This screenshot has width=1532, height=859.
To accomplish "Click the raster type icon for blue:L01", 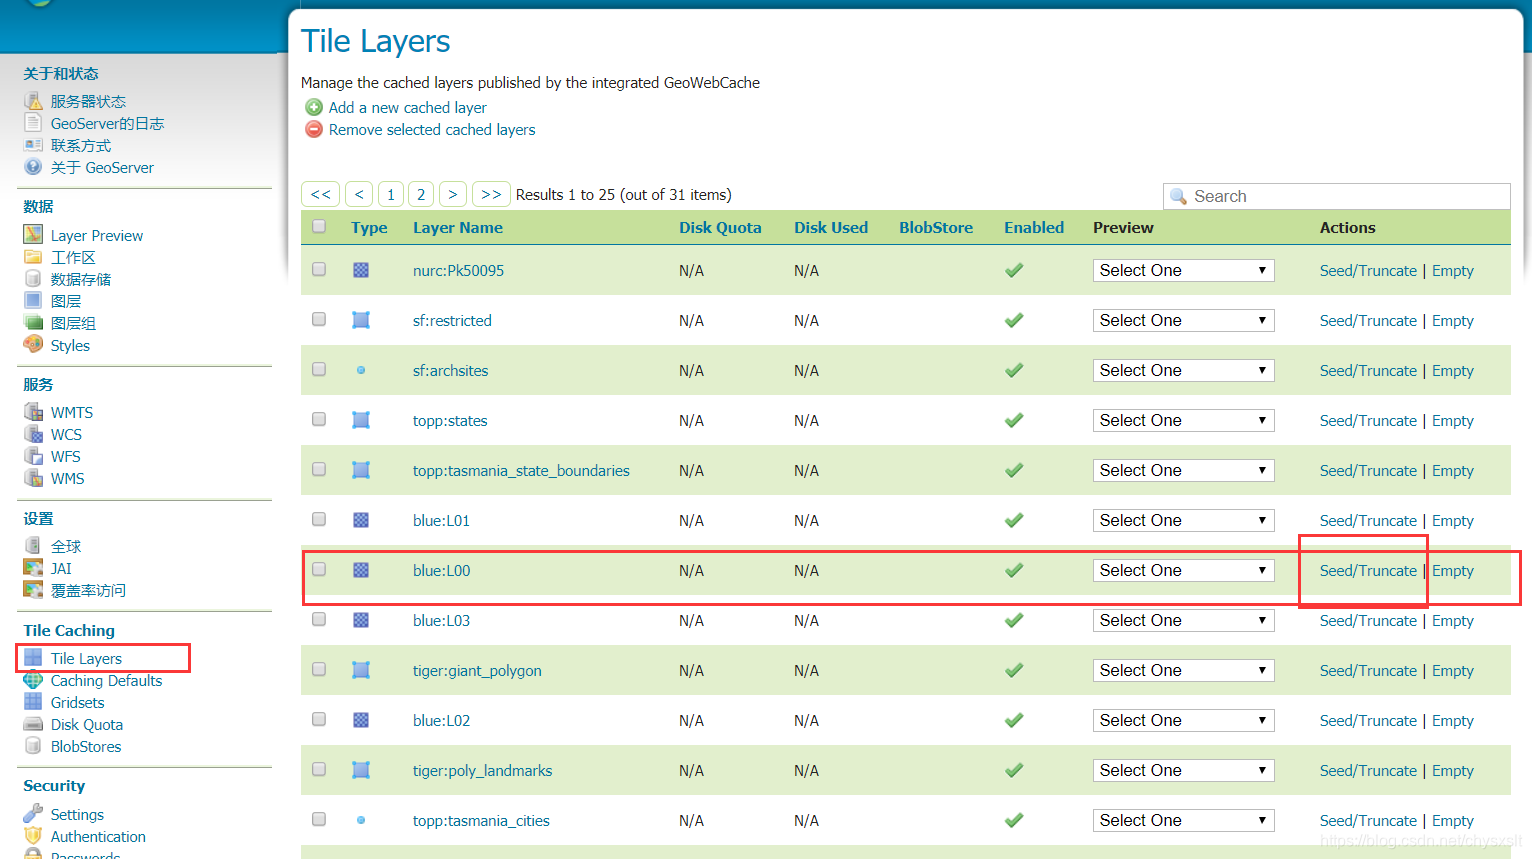I will pos(361,520).
